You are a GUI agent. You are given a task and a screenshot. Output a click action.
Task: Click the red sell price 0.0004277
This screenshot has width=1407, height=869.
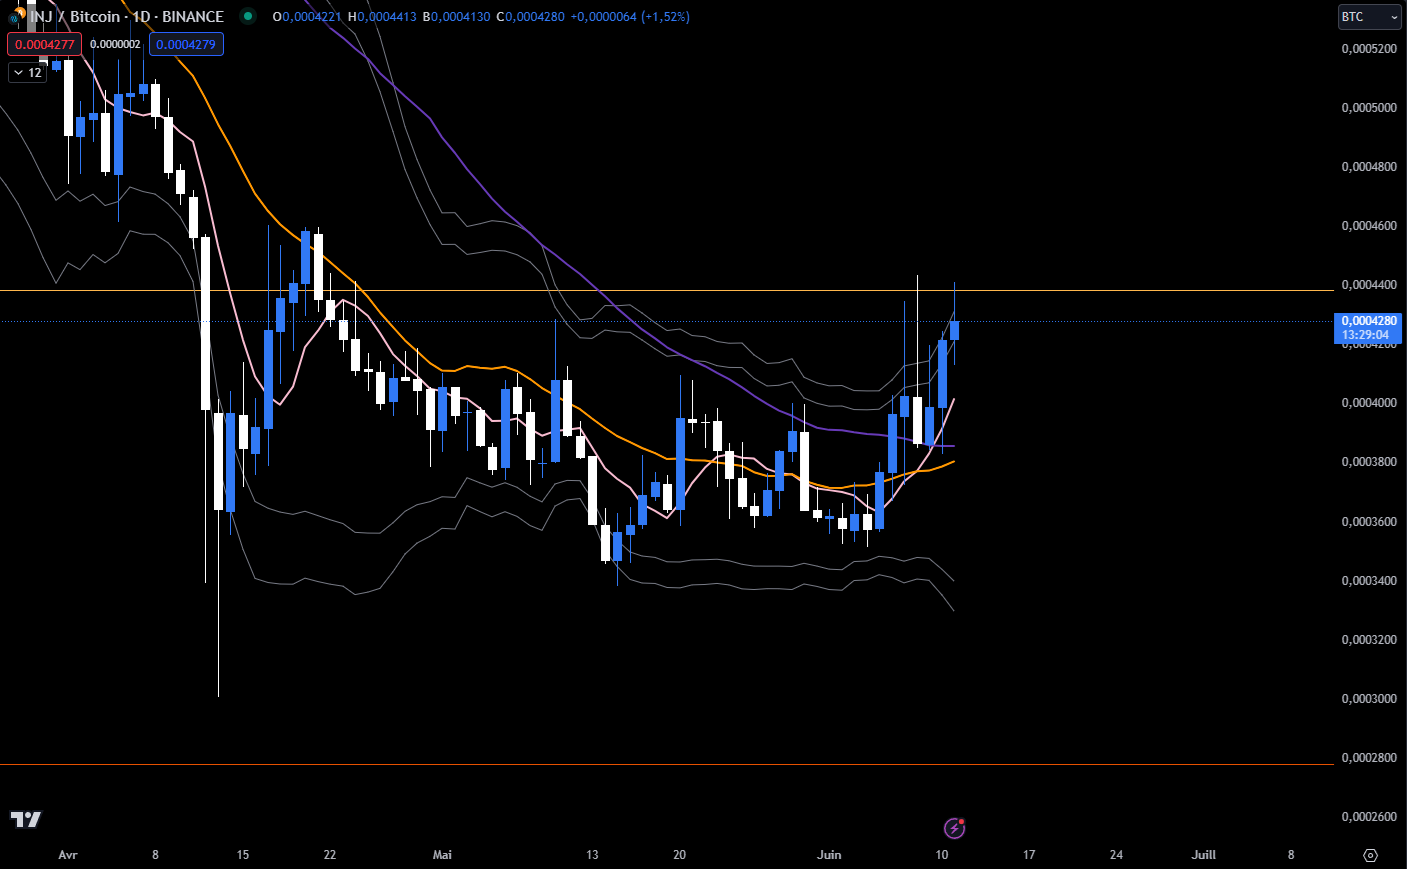(43, 44)
